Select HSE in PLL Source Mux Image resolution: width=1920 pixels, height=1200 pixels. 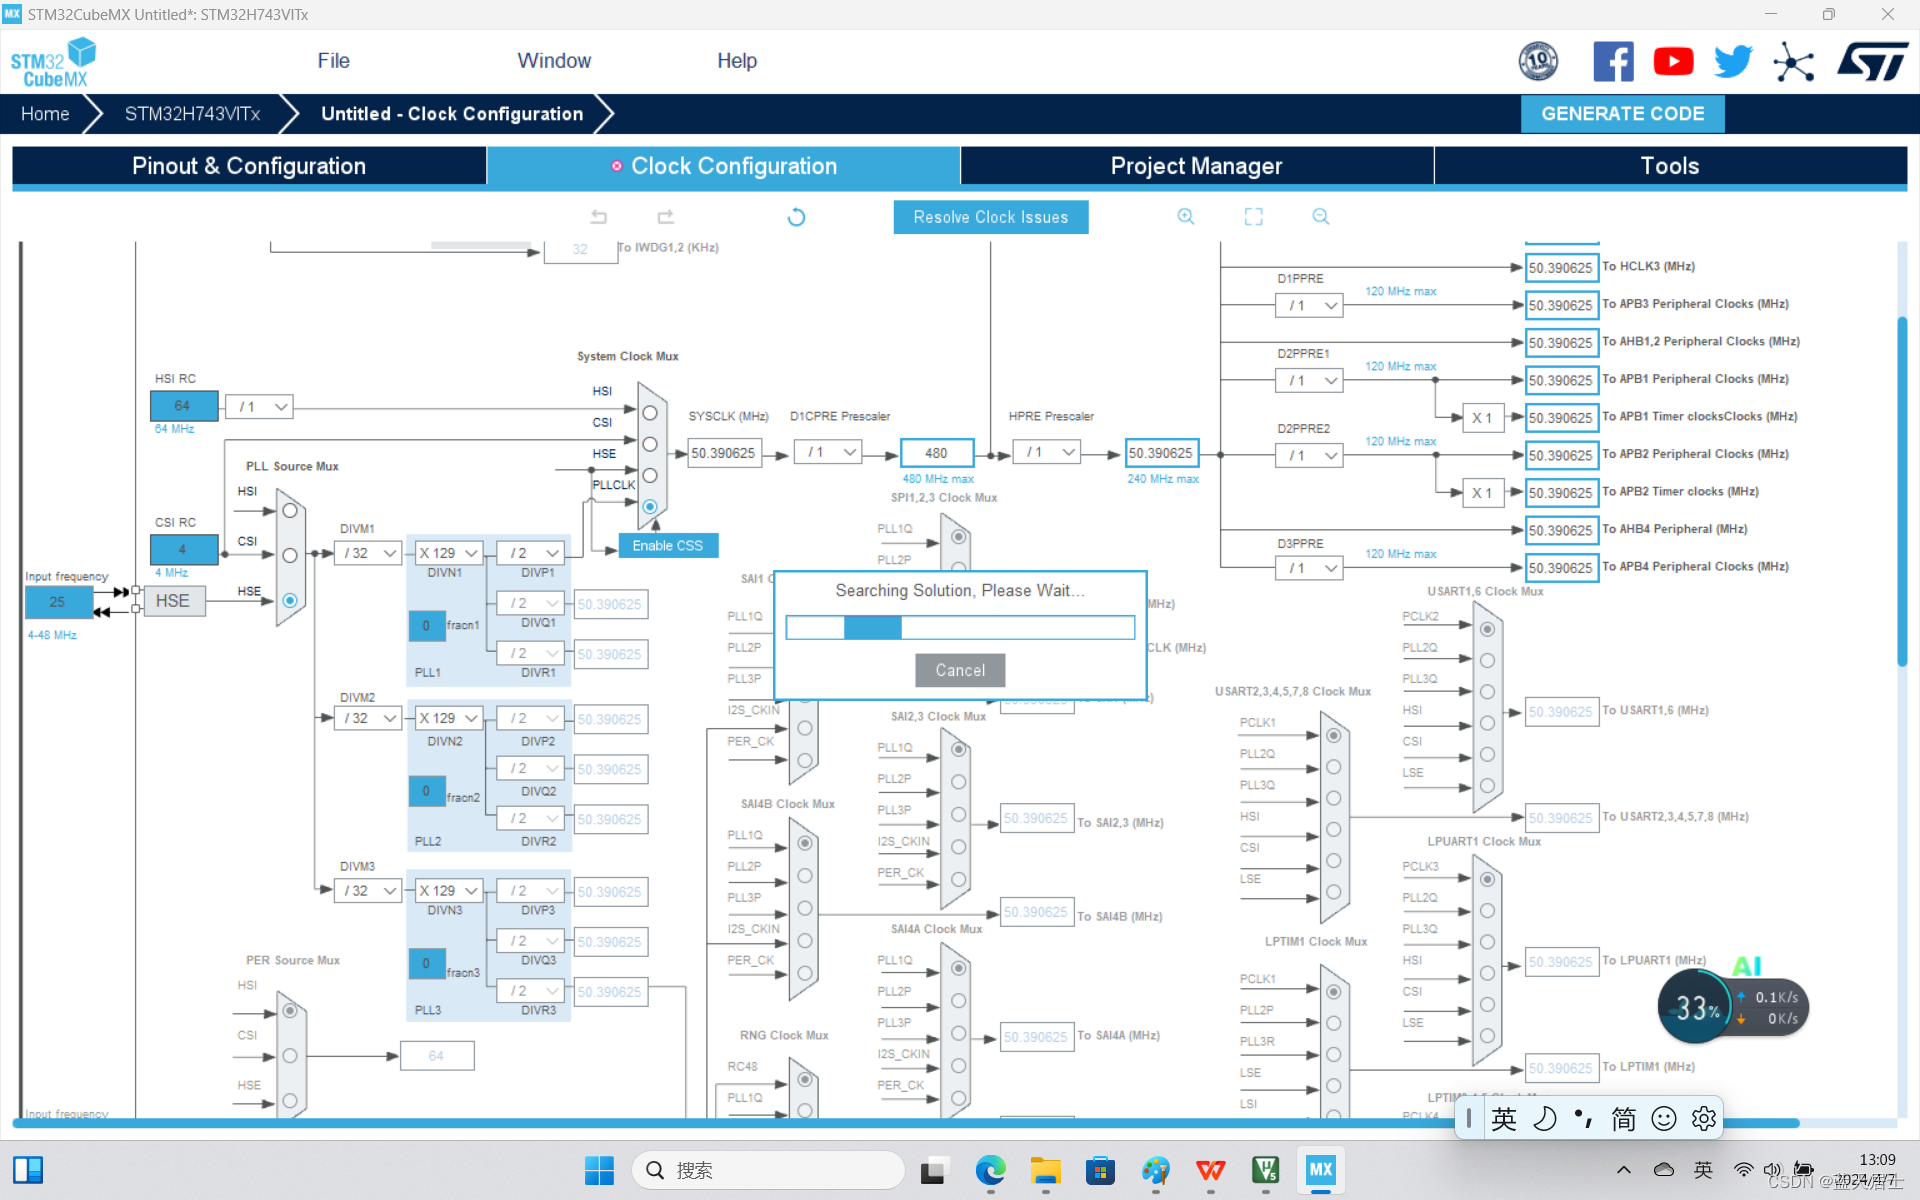[x=290, y=600]
